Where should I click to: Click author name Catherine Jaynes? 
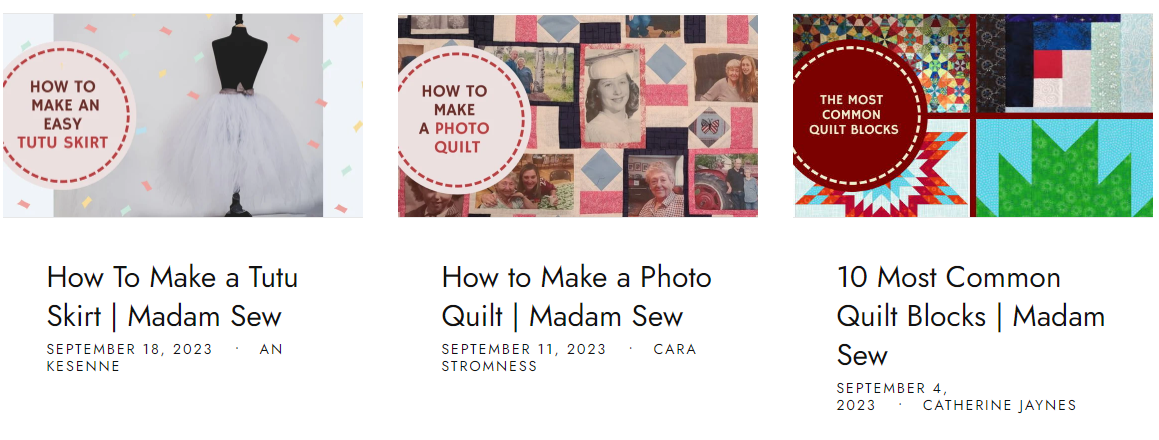[999, 405]
